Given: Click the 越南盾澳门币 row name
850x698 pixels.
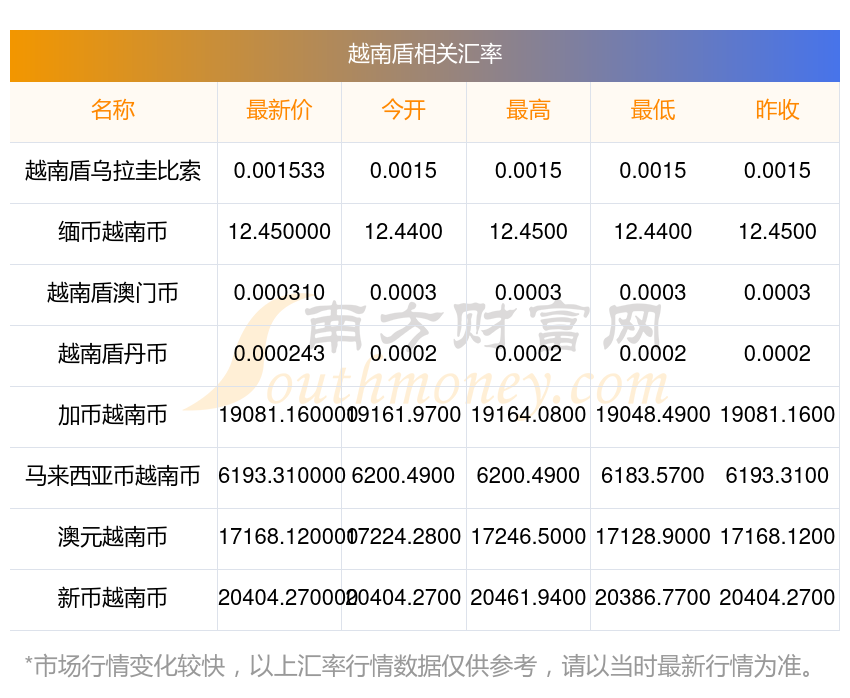Looking at the screenshot, I should click(x=113, y=293).
